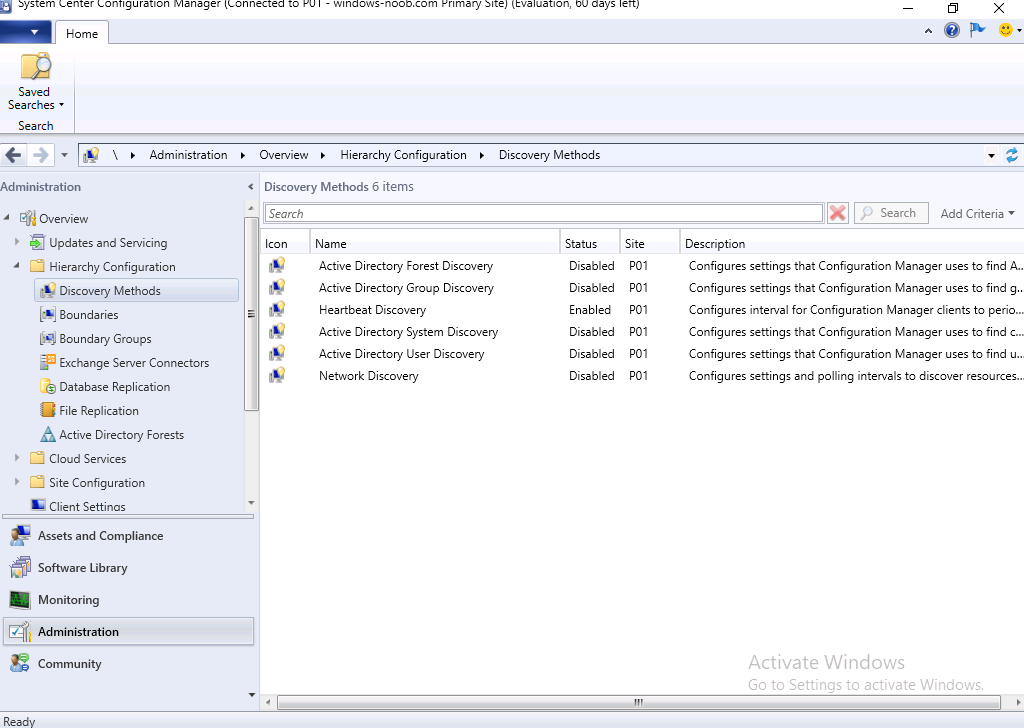
Task: Open the address bar dropdown arrow
Action: pos(991,155)
